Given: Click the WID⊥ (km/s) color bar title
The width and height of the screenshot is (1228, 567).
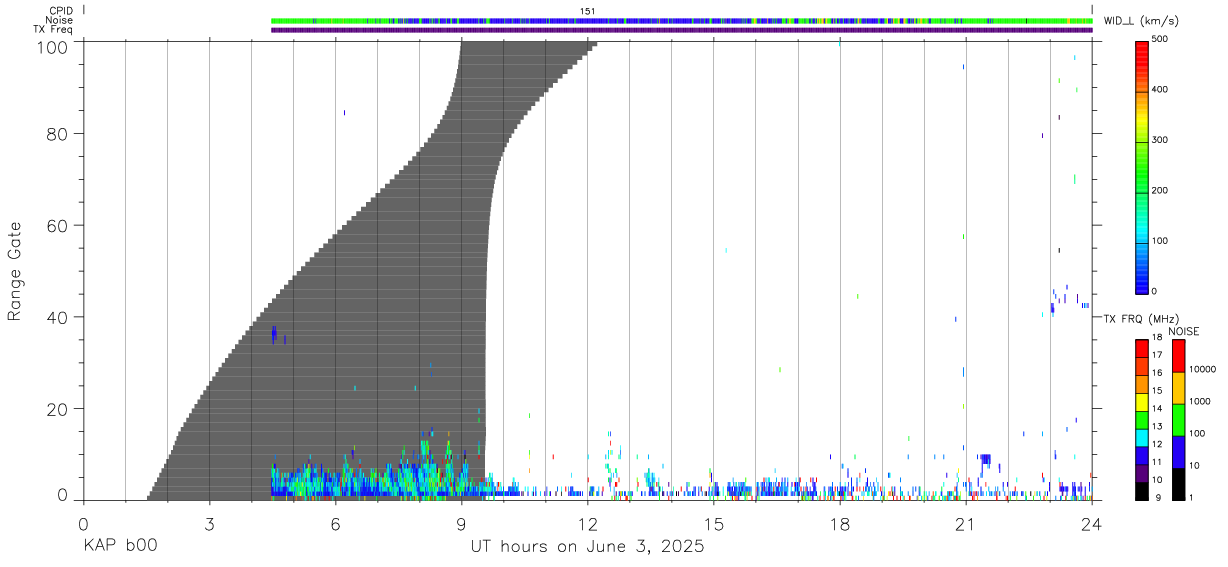Looking at the screenshot, I should click(1140, 20).
